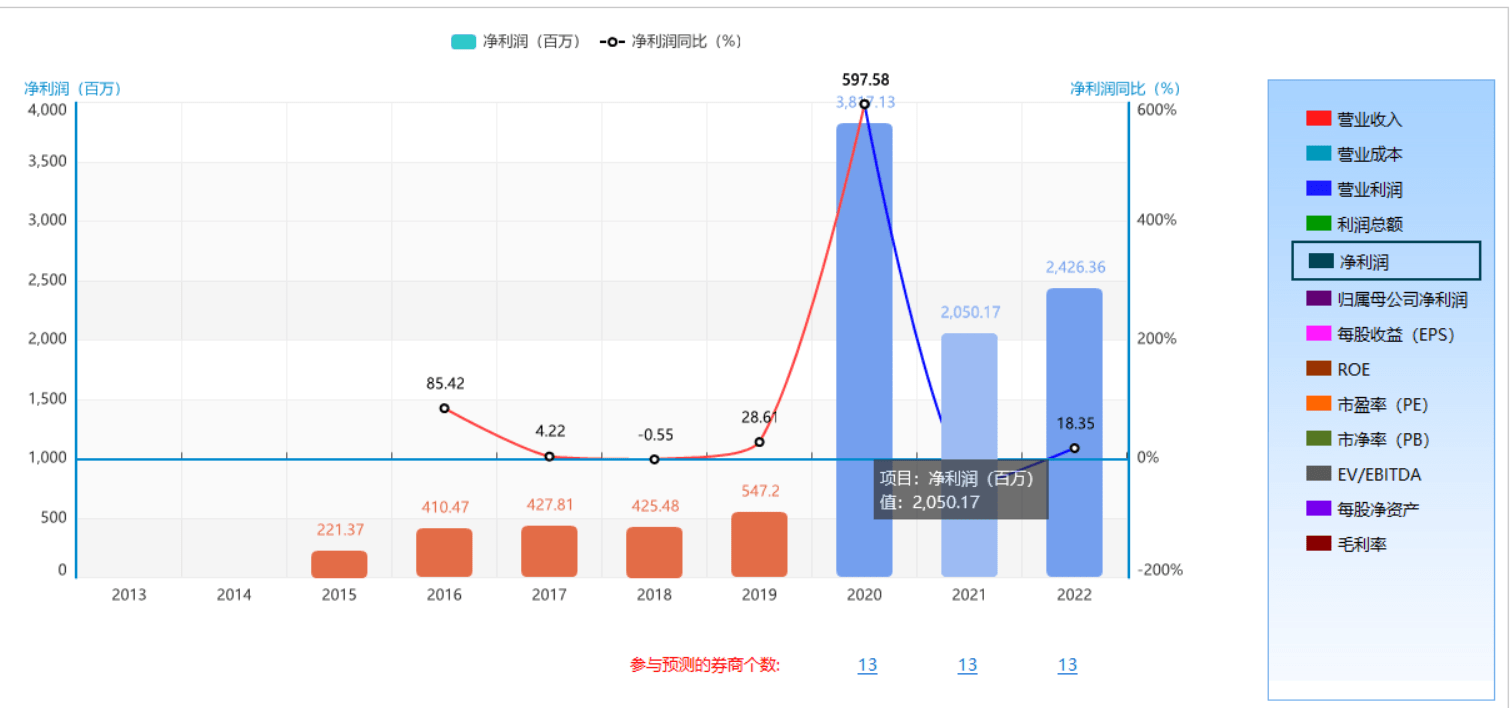1512x708 pixels.
Task: Select the EV/EBITDA gray icon entry
Action: tap(1318, 474)
